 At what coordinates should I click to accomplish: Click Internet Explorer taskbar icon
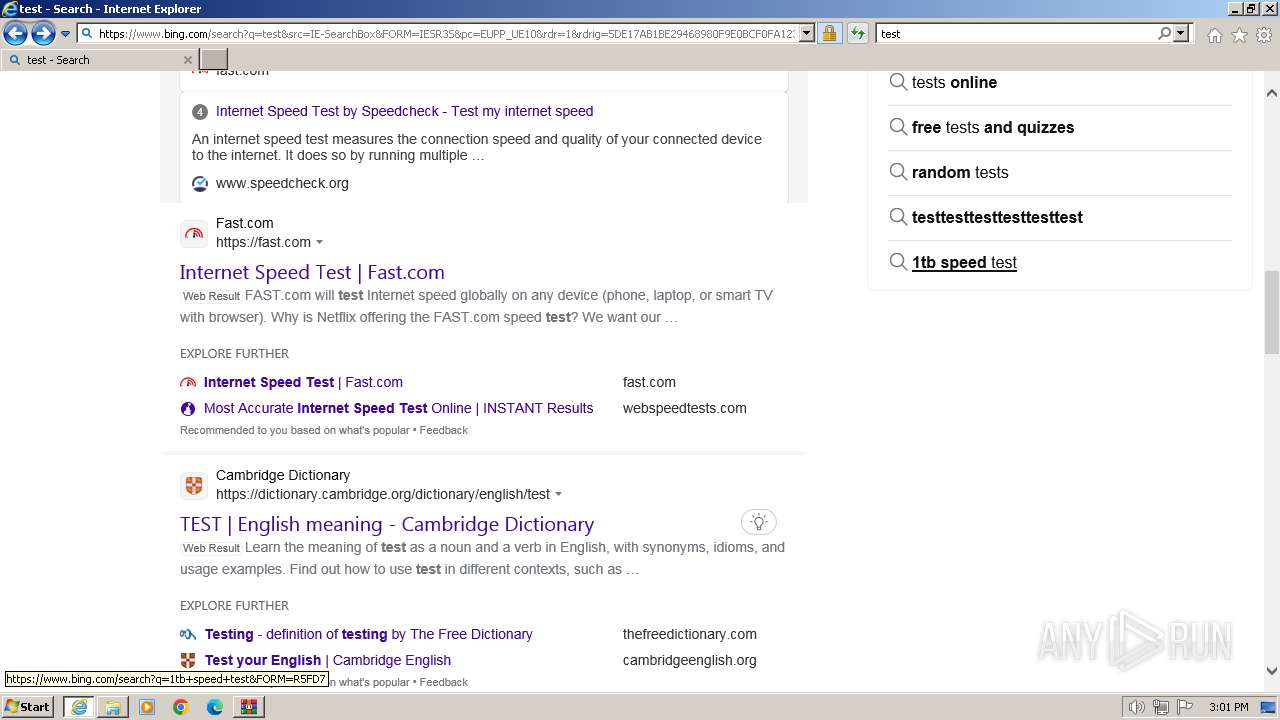coord(78,707)
